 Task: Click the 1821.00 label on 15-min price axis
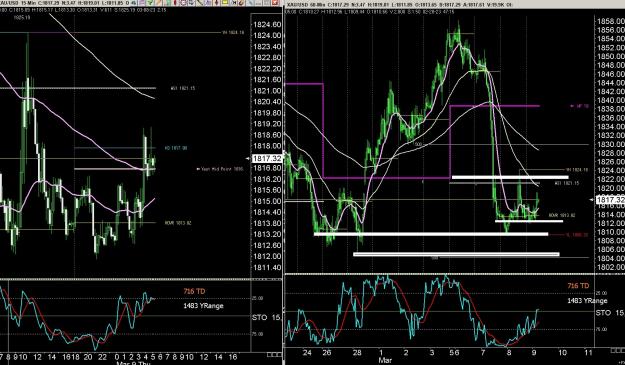pos(267,91)
